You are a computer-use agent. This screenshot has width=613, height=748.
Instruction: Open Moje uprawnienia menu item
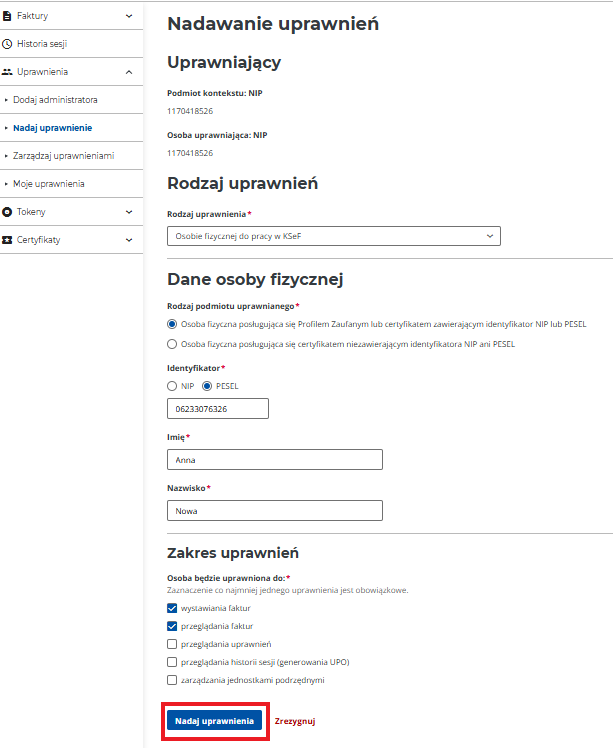coord(48,184)
